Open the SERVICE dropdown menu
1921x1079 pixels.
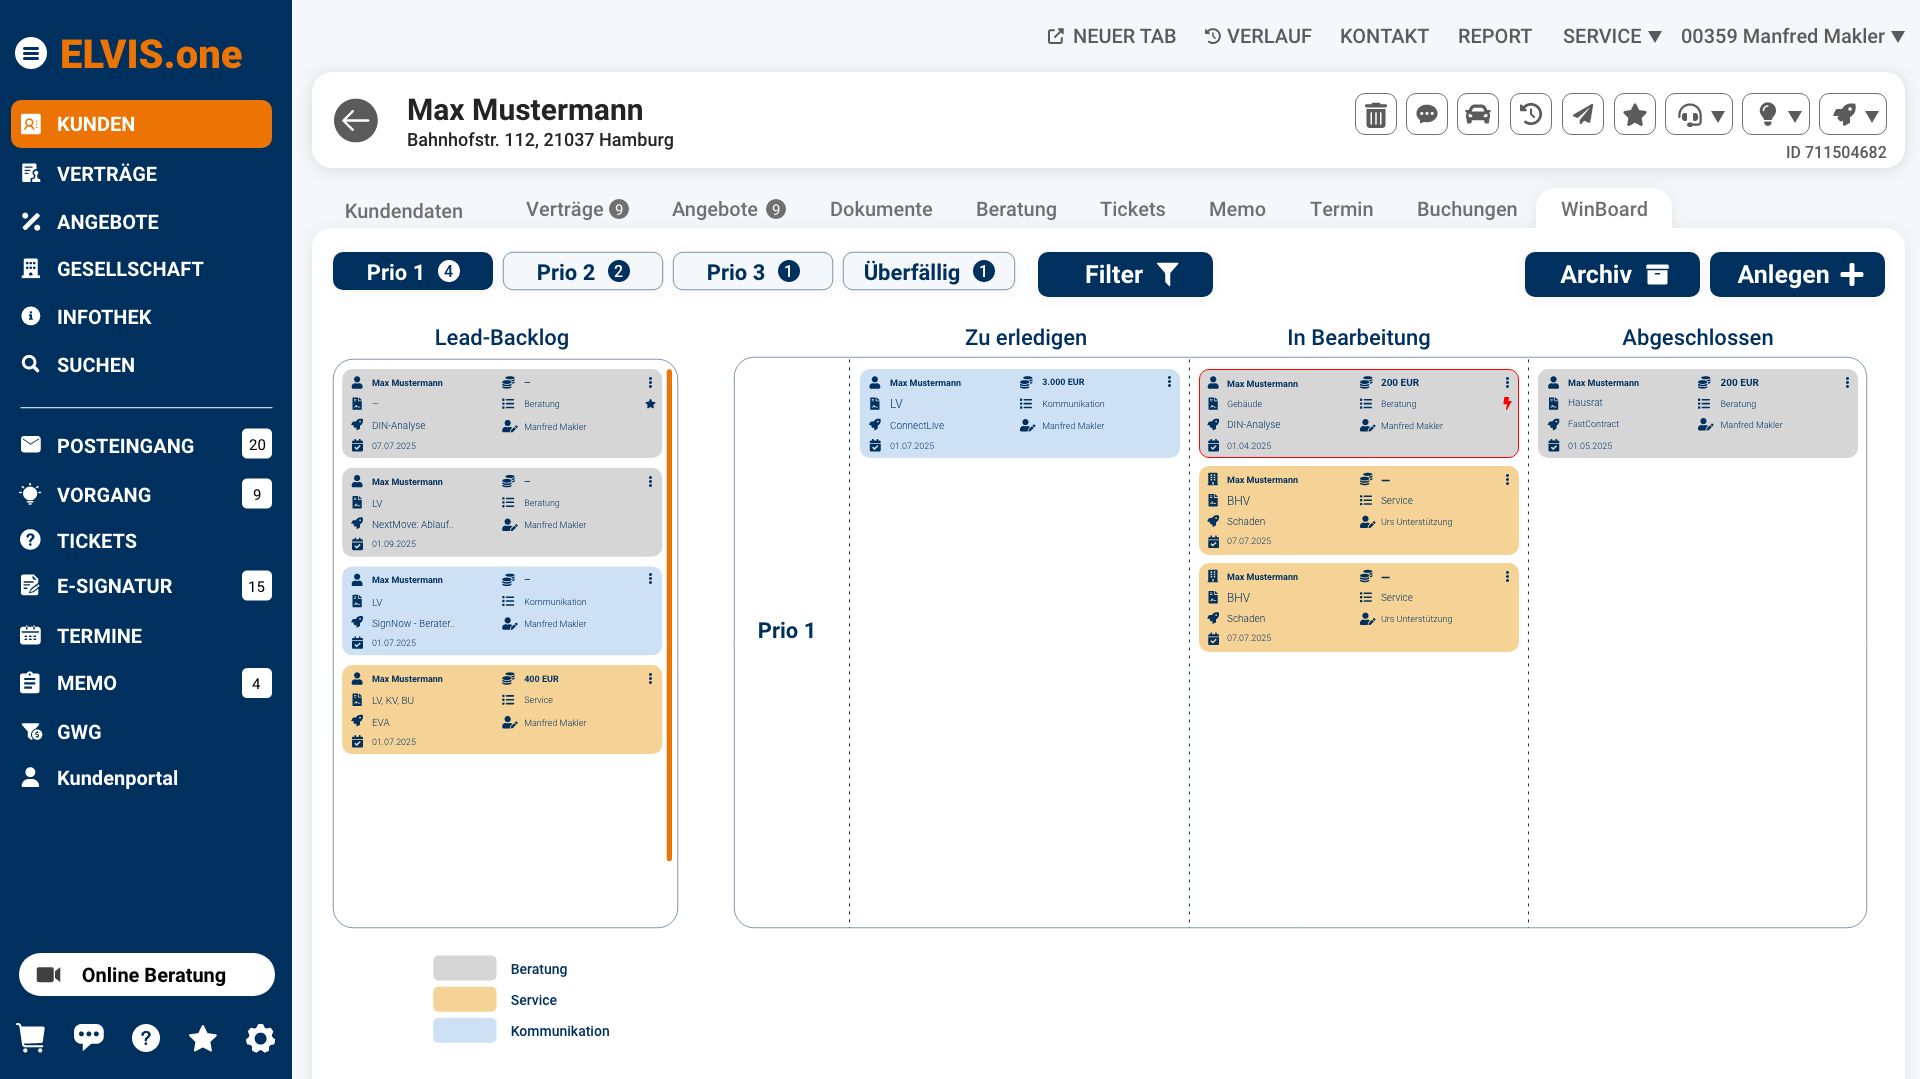[1611, 36]
